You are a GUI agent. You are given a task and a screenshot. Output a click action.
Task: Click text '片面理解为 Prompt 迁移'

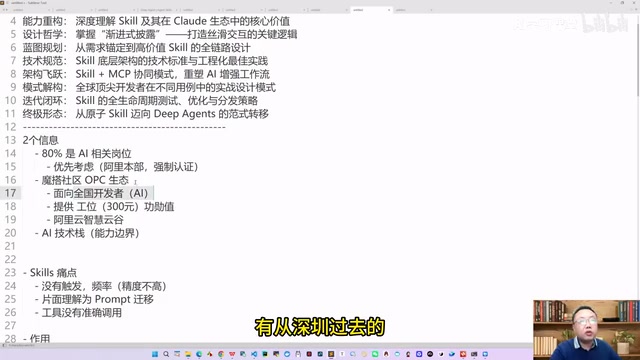98,299
